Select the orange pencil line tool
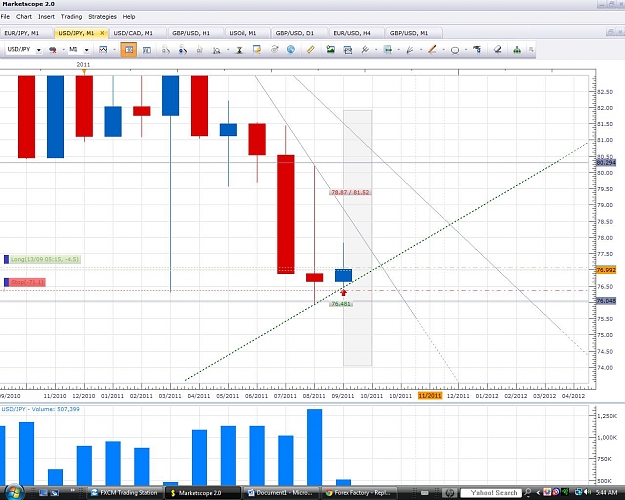625x500 pixels. coord(432,49)
